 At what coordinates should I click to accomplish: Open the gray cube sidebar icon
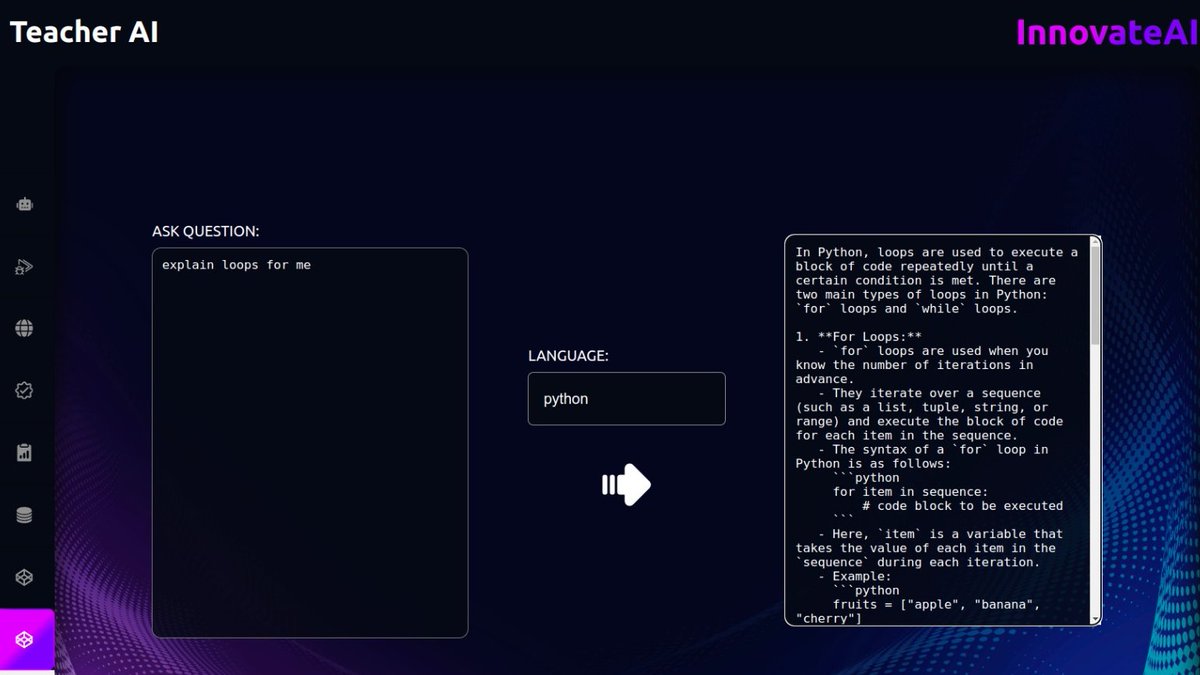(x=25, y=578)
